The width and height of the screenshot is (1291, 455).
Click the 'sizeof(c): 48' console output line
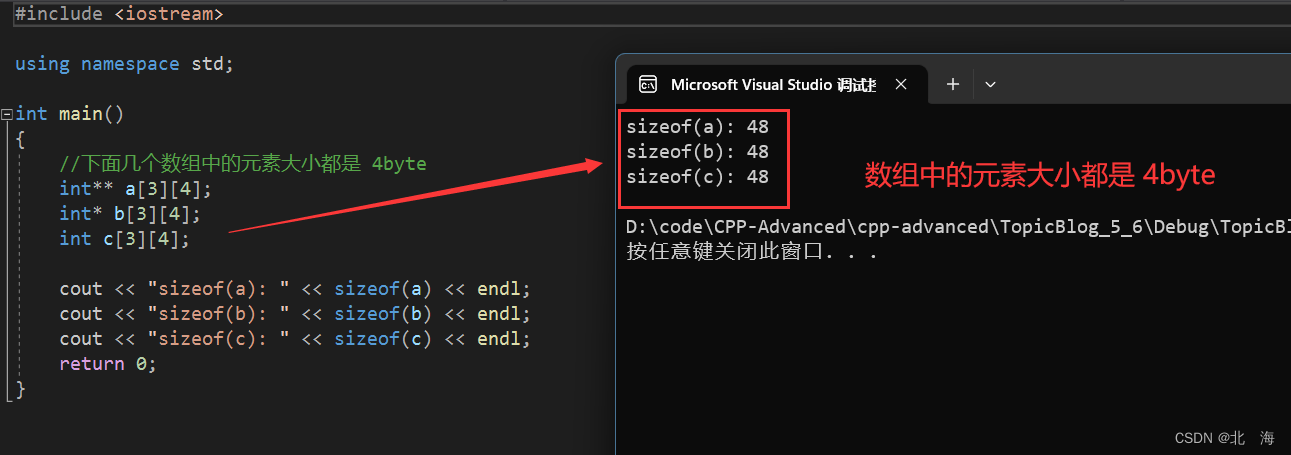tap(697, 177)
